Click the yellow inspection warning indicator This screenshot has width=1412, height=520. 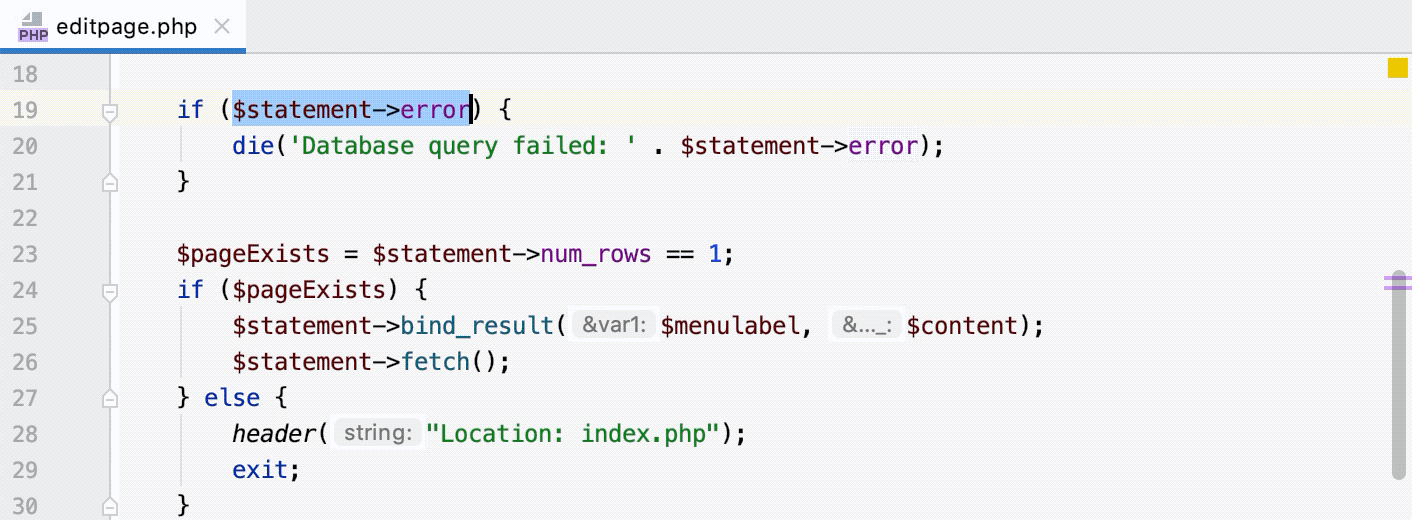point(1397,68)
